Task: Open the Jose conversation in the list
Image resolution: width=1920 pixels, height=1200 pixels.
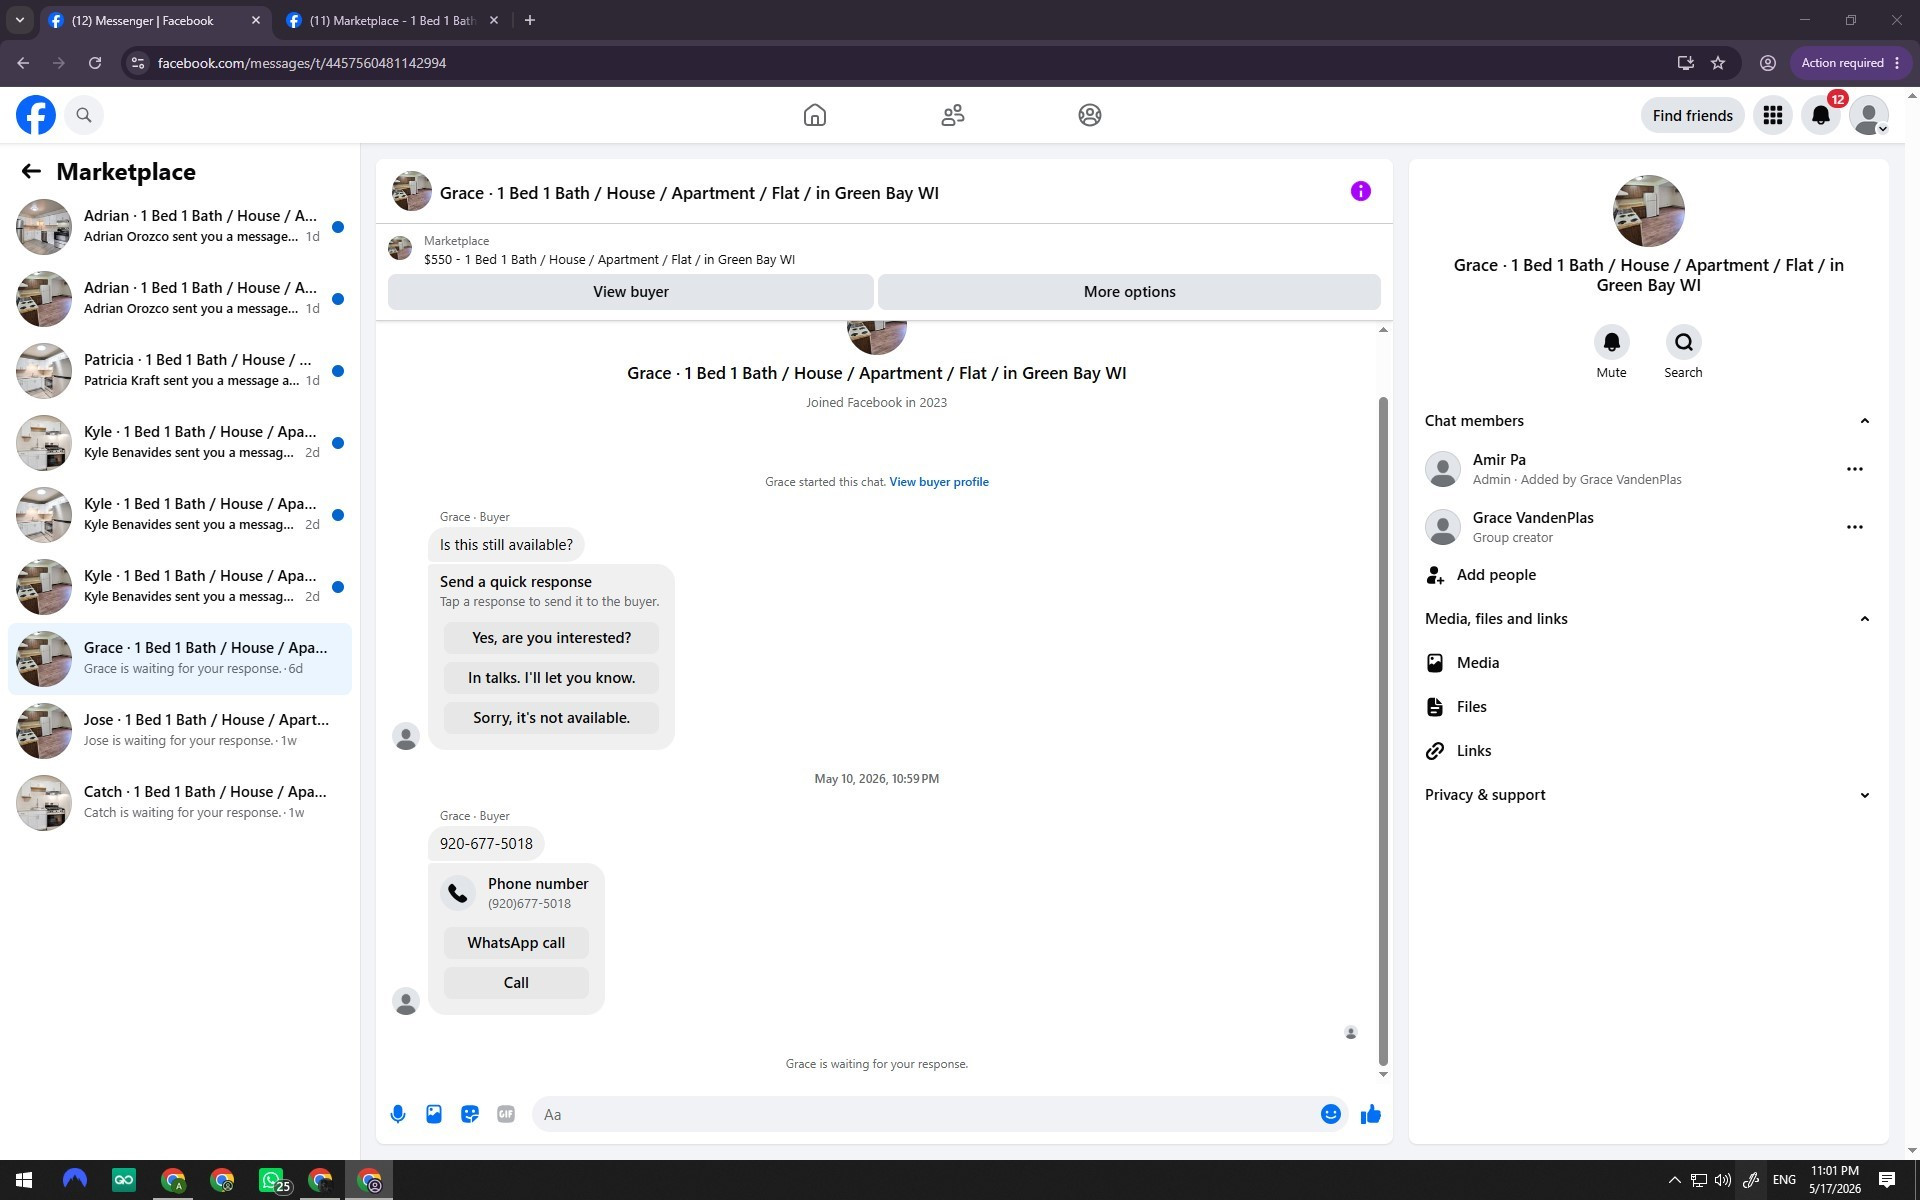Action: [x=180, y=731]
